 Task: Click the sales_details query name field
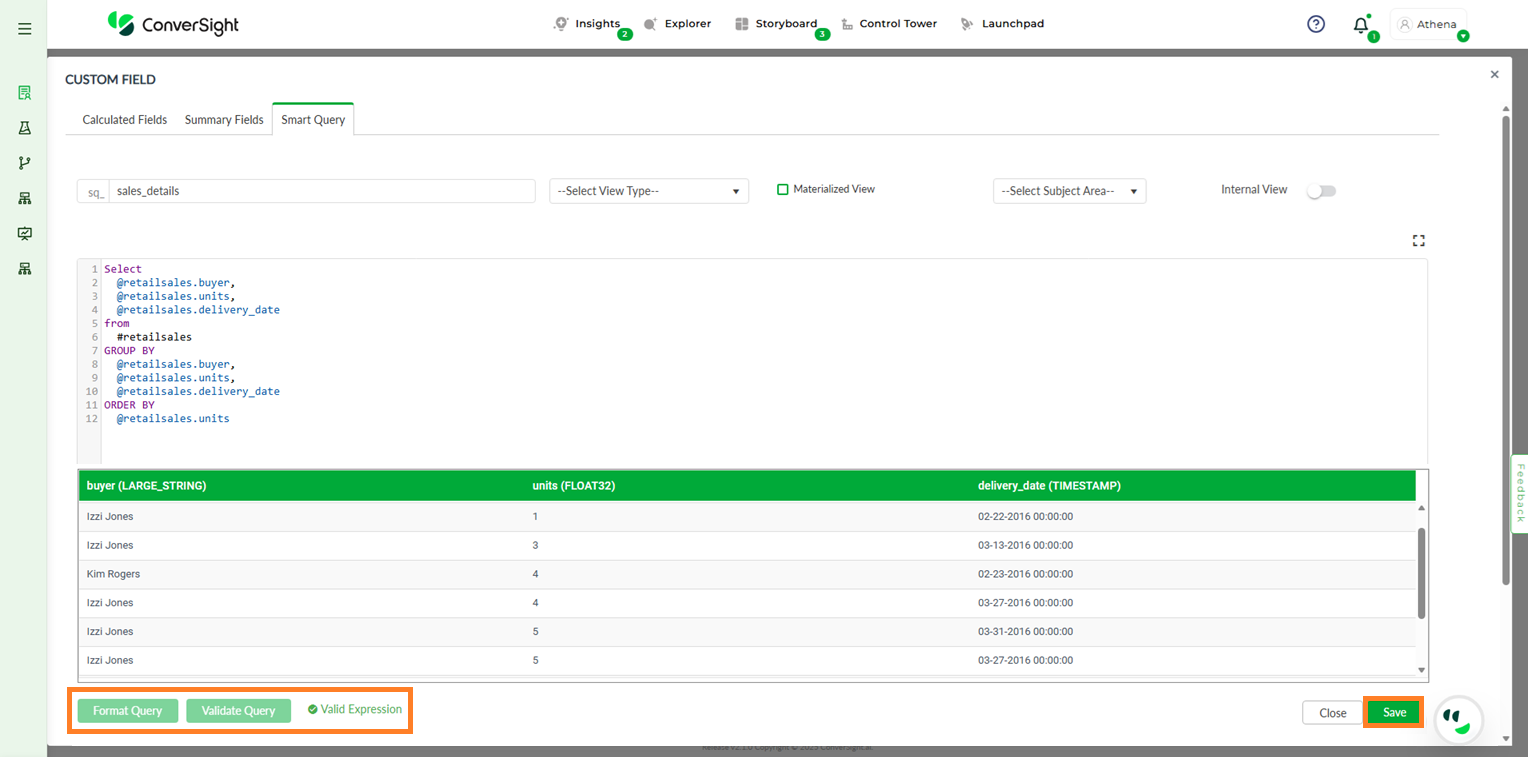(x=320, y=191)
